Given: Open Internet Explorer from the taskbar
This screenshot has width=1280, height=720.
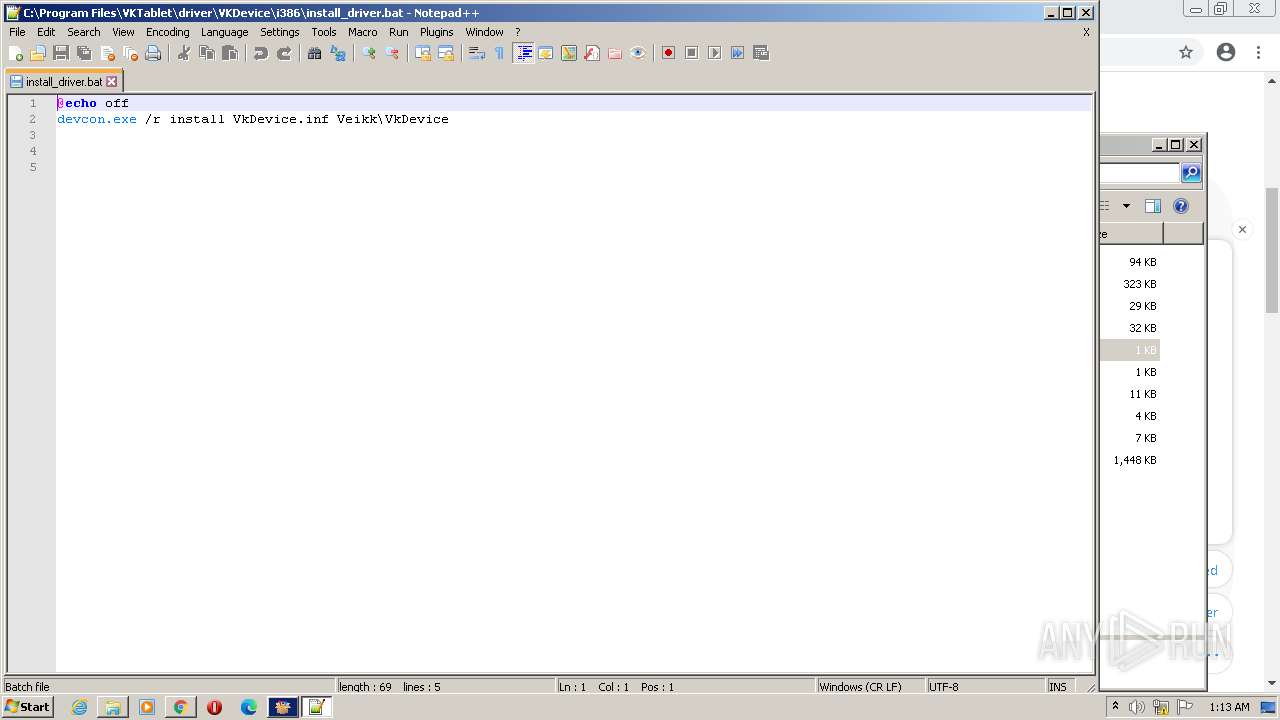Looking at the screenshot, I should [x=79, y=707].
